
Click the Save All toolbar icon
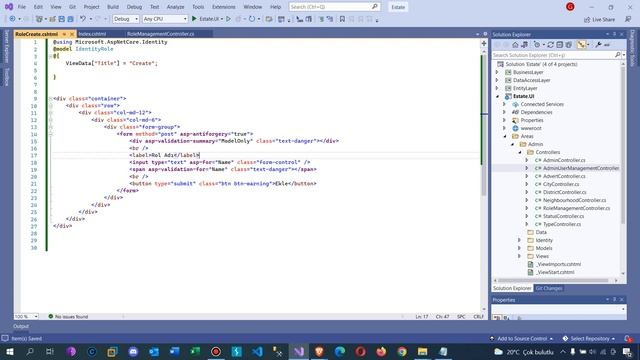tap(70, 19)
